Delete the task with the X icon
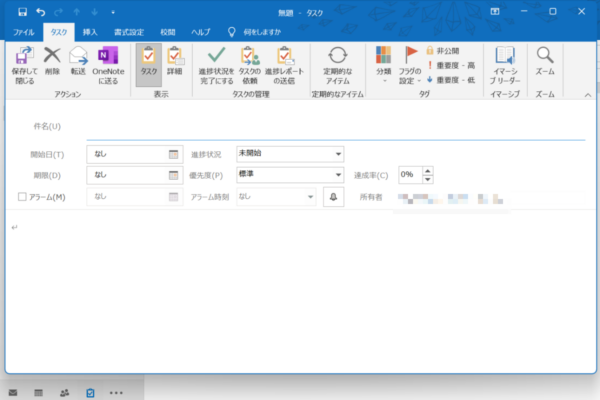This screenshot has width=600, height=400. click(x=52, y=60)
